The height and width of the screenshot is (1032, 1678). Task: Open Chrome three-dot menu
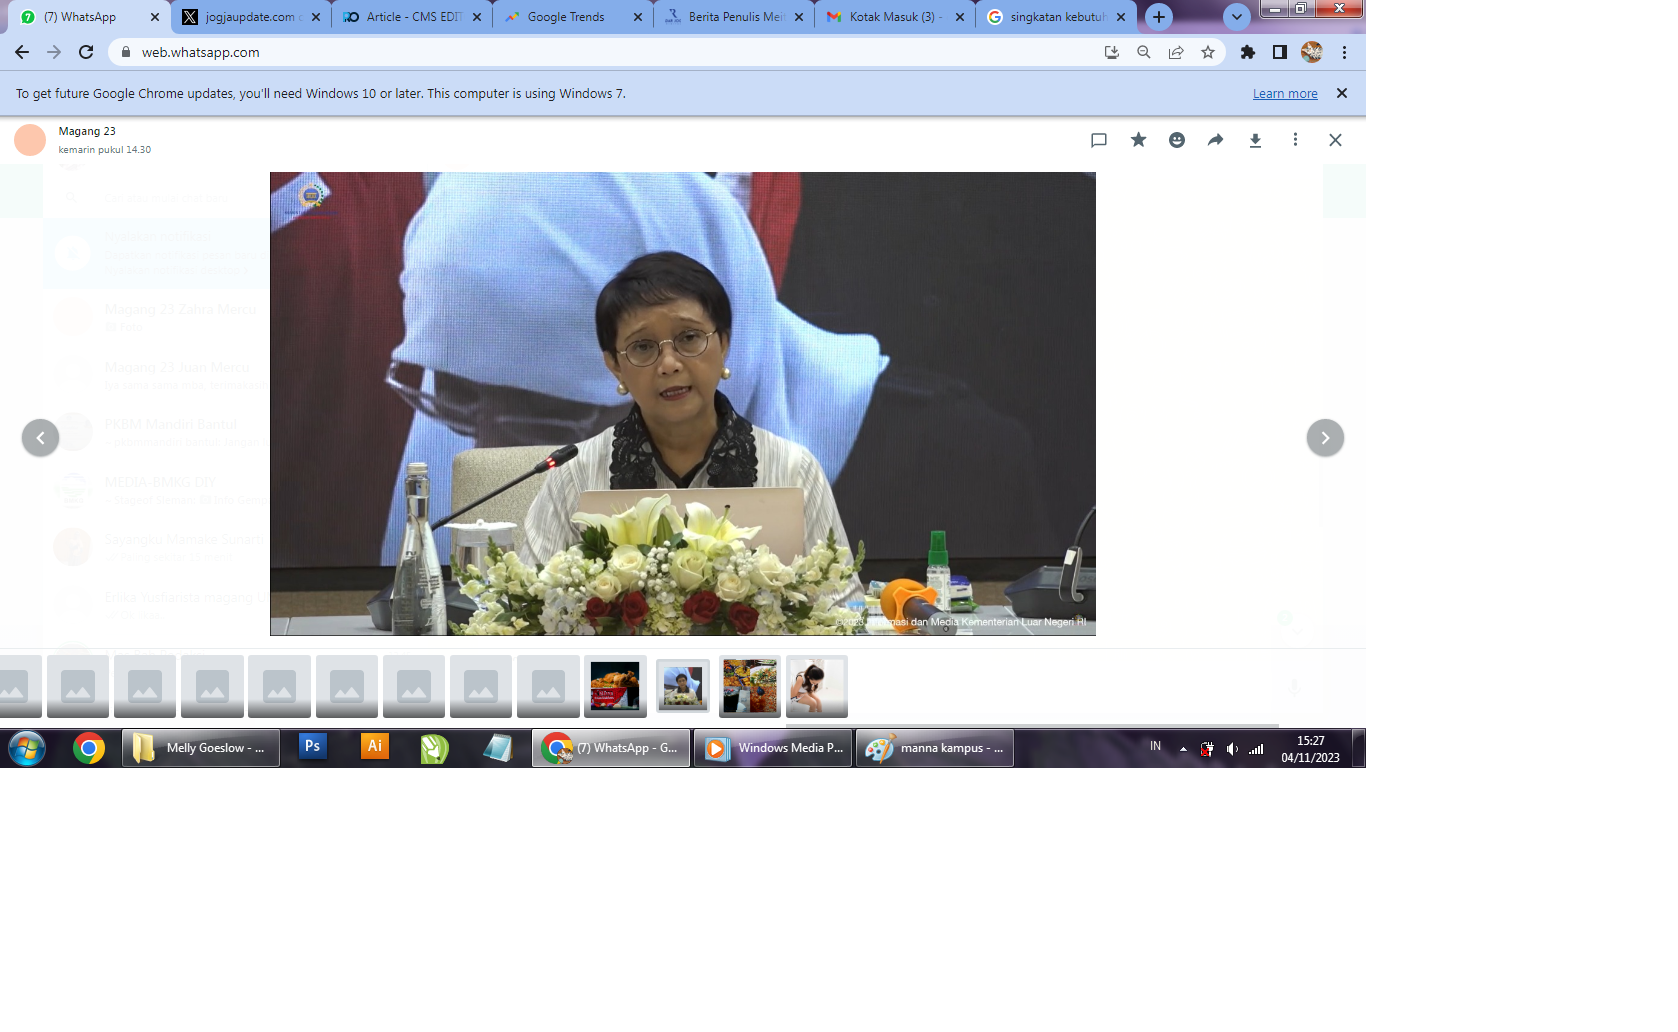tap(1344, 52)
